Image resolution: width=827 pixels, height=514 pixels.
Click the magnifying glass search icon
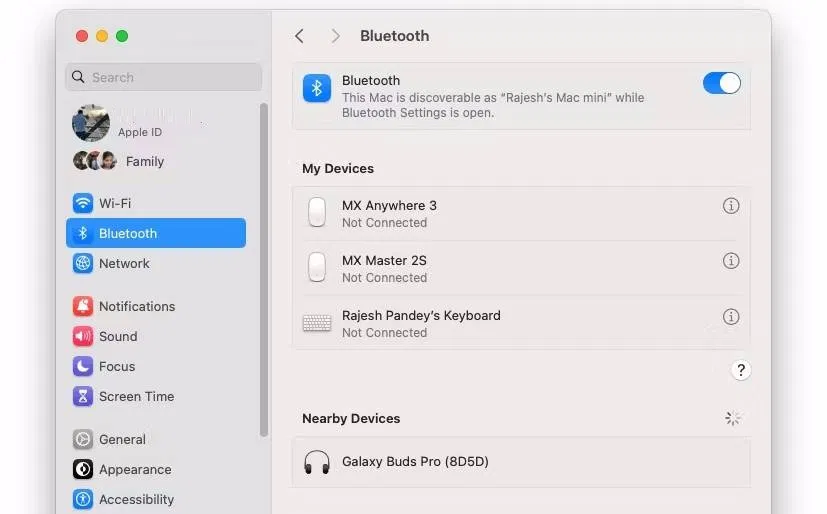click(78, 77)
